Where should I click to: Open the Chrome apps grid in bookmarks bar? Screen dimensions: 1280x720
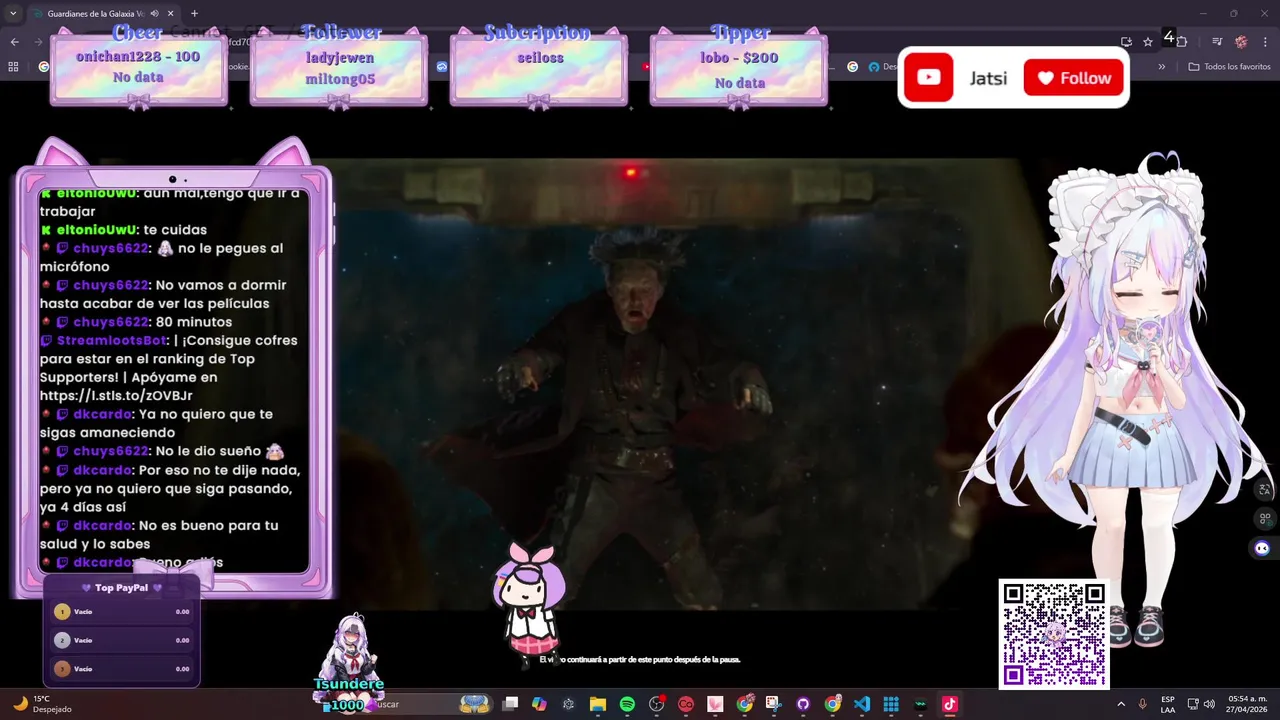[13, 66]
